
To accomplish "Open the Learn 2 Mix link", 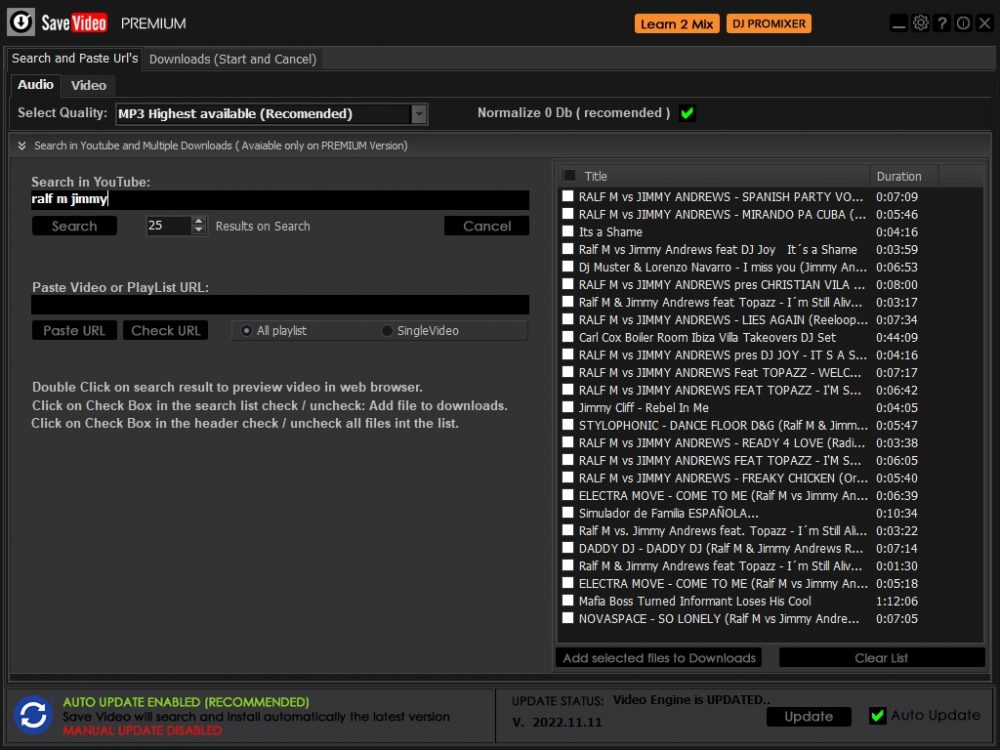I will tap(677, 24).
